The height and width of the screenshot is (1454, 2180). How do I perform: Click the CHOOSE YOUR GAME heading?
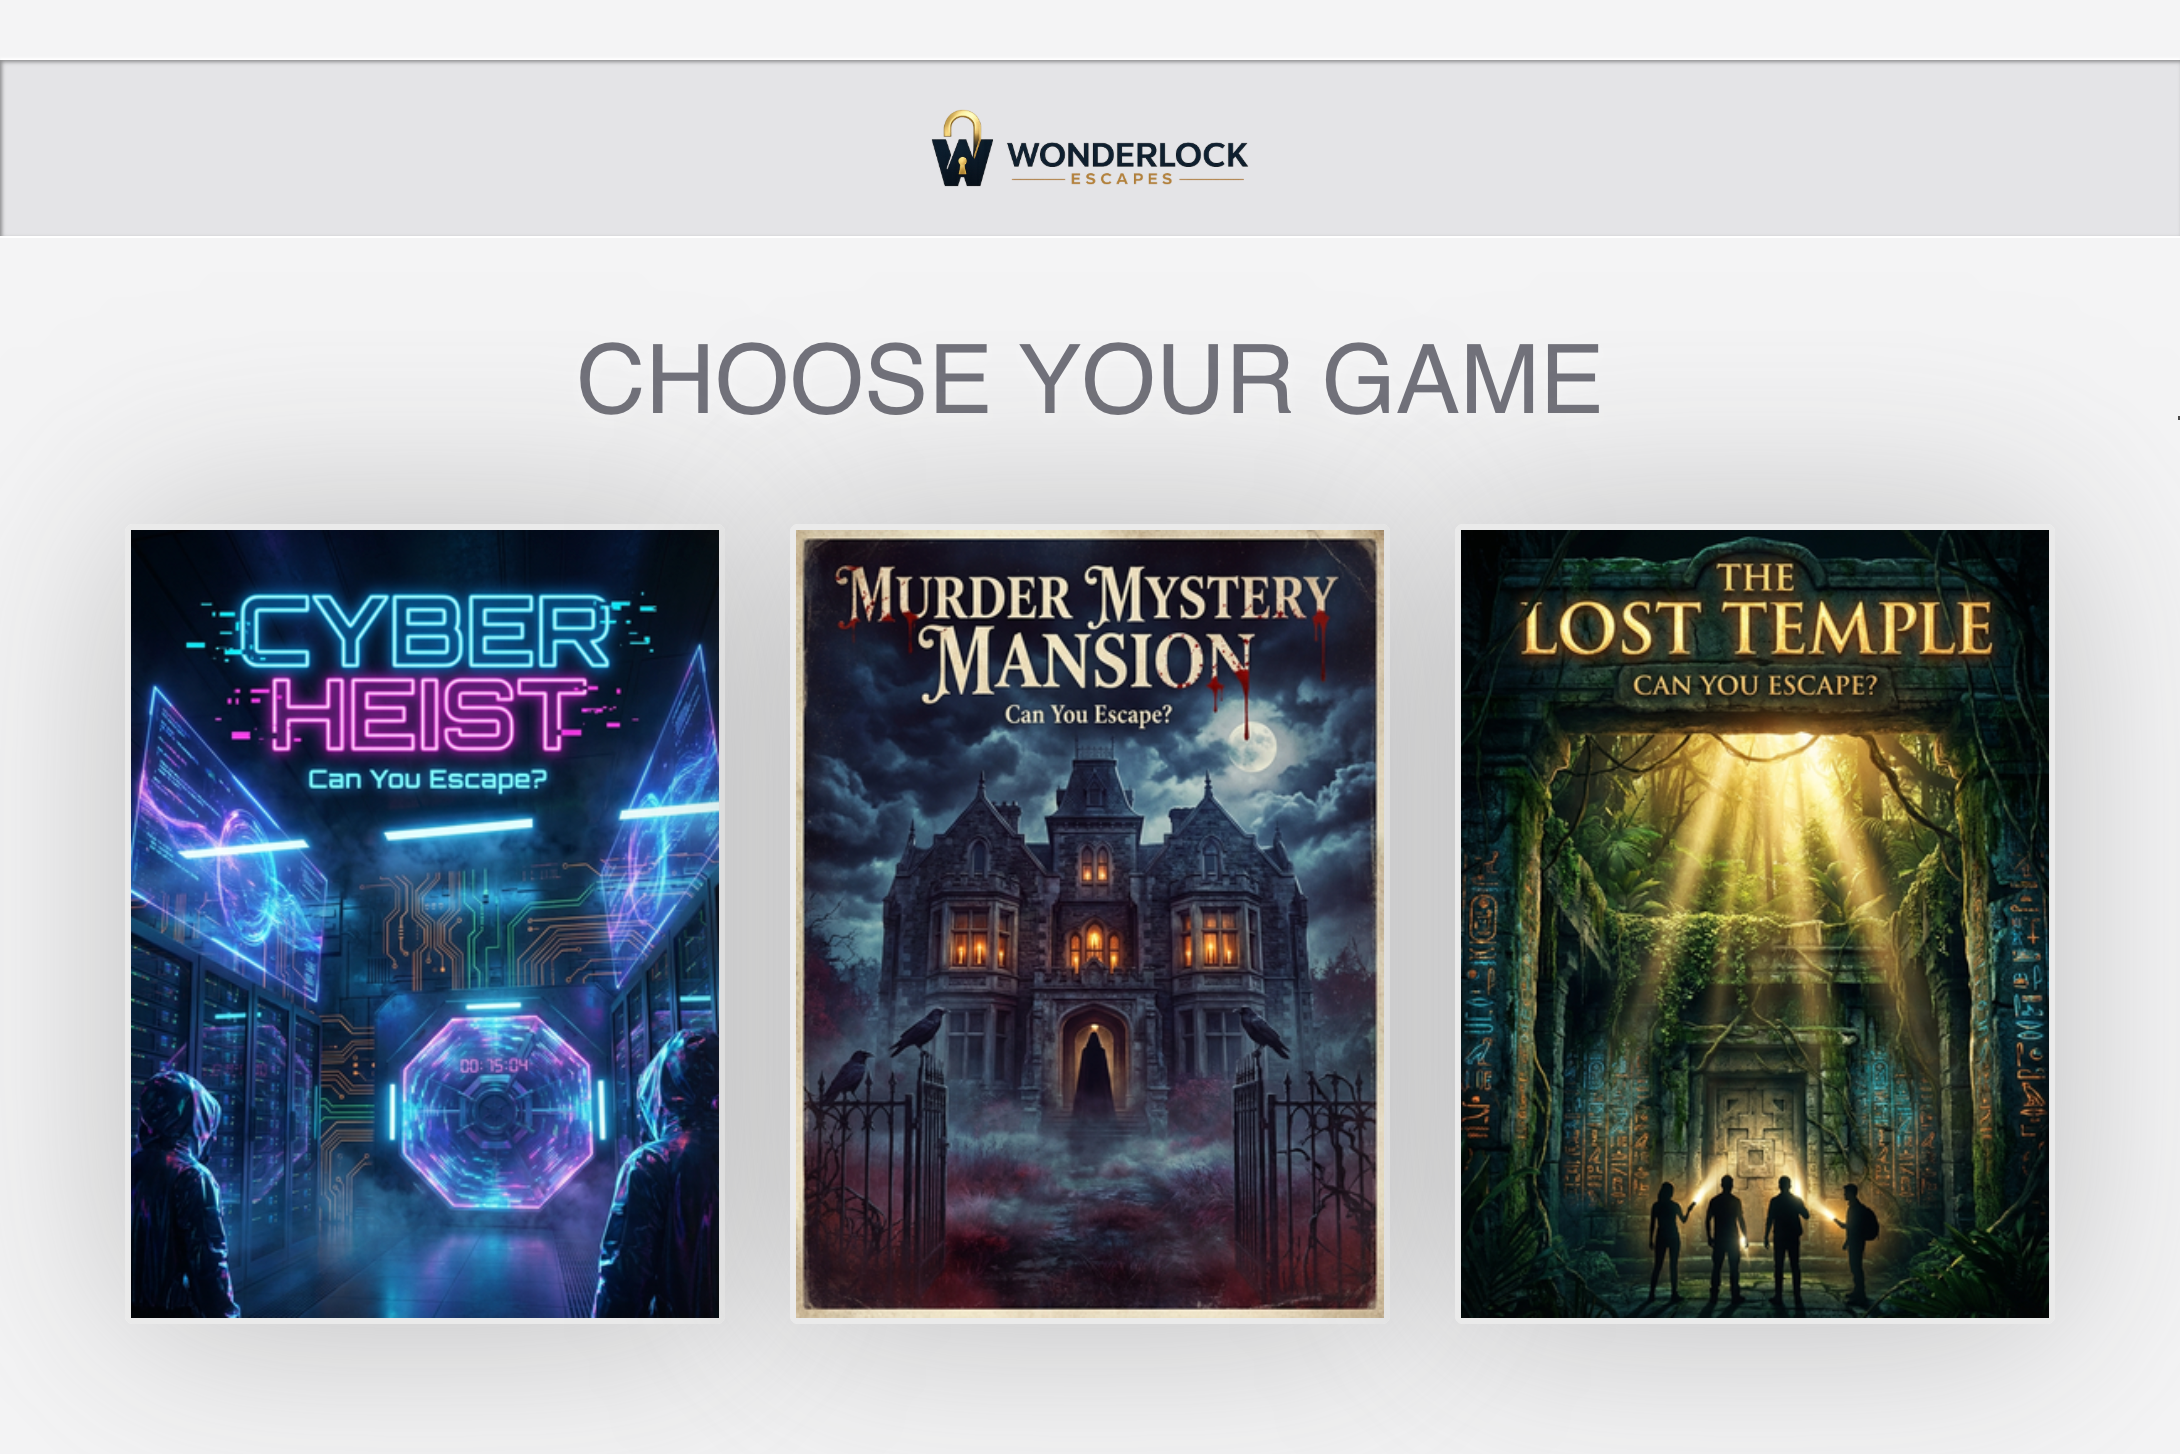(x=1090, y=379)
